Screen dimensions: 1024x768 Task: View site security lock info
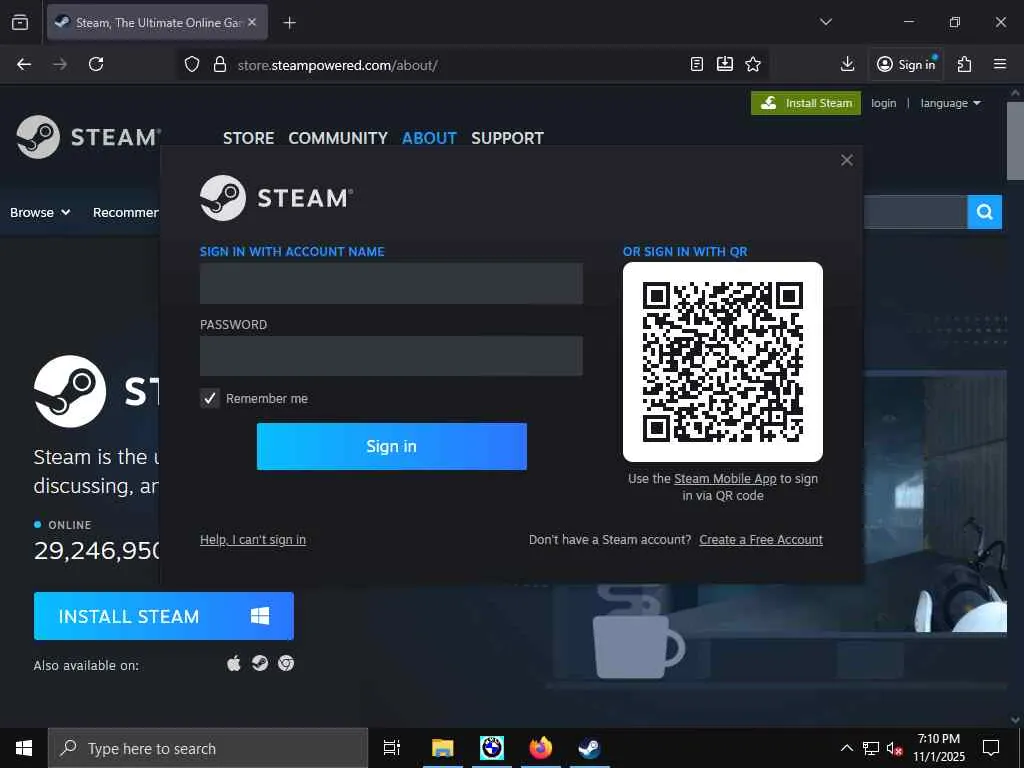[x=220, y=65]
